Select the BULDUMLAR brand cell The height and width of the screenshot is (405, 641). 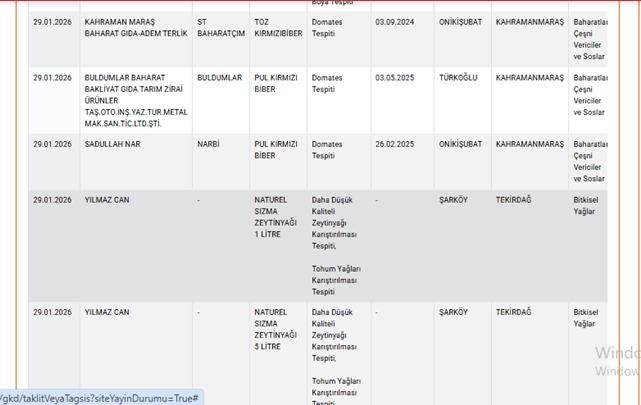tap(219, 78)
